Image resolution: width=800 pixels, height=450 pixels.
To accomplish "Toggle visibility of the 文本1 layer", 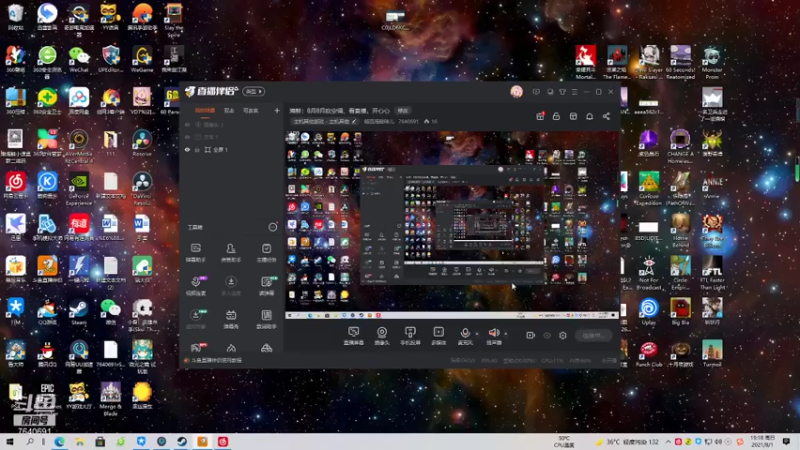I will (187, 137).
